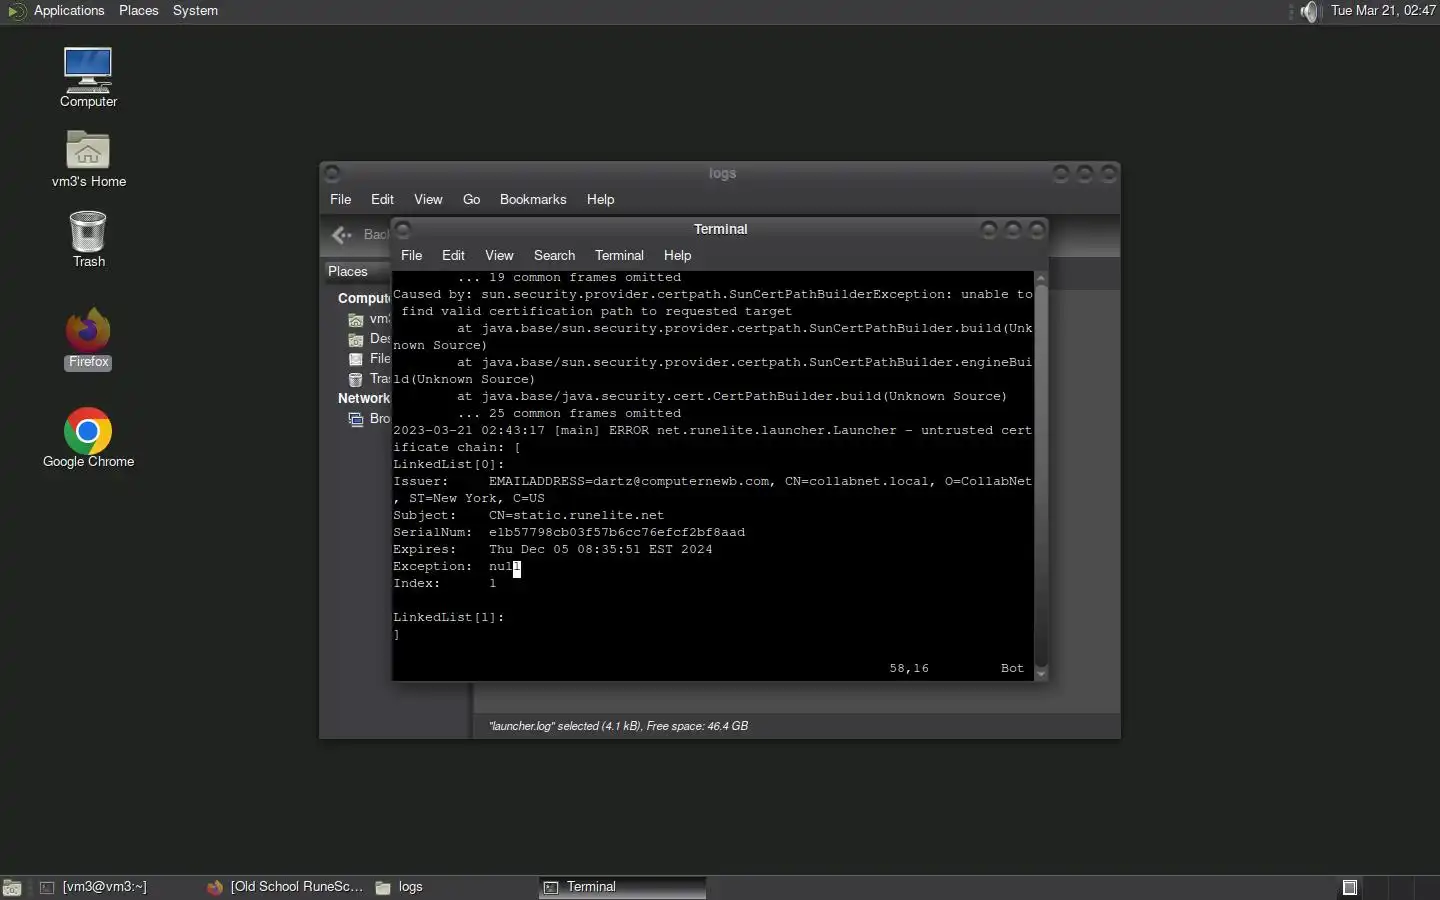
Task: Close the logs file manager window
Action: pos(1109,174)
